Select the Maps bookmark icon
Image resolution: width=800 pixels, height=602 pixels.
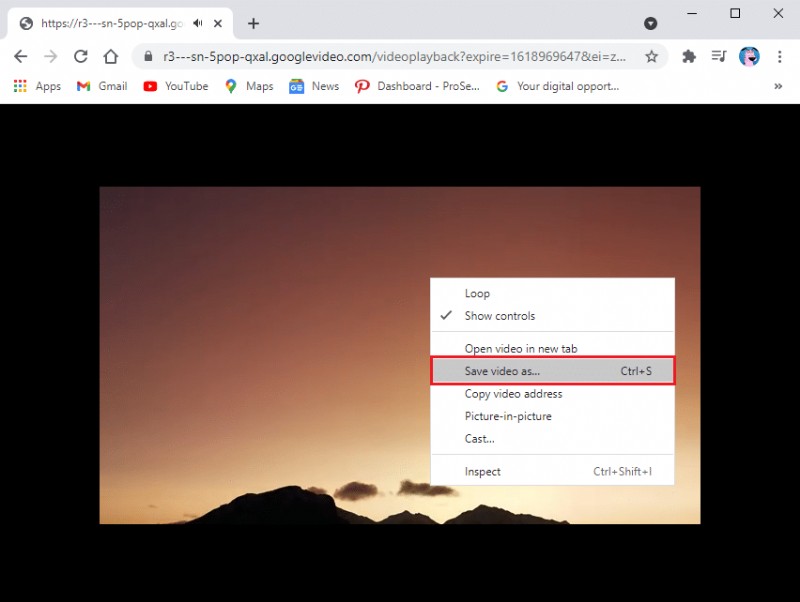coord(231,86)
